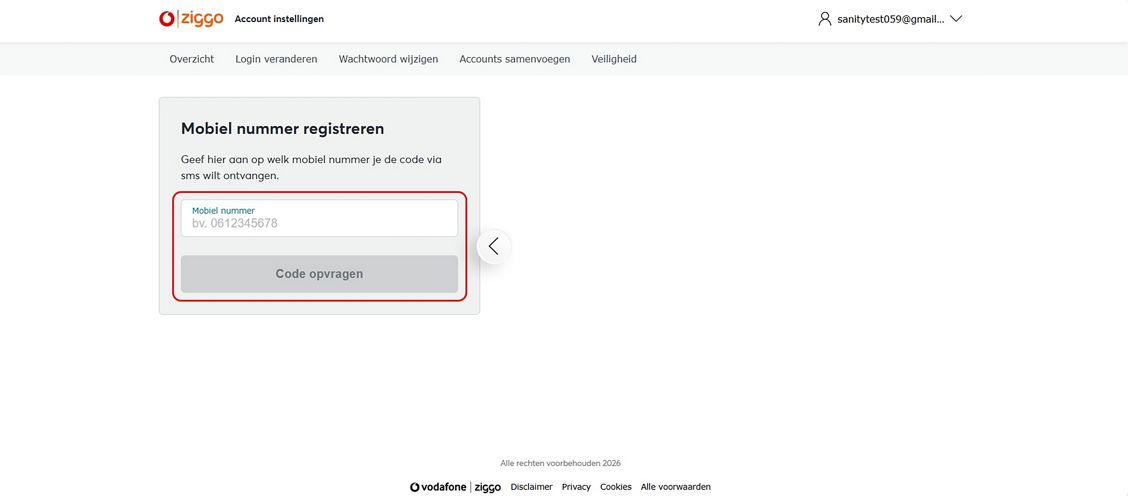Expand the account chevron arrow
The width and height of the screenshot is (1128, 496).
[x=956, y=19]
